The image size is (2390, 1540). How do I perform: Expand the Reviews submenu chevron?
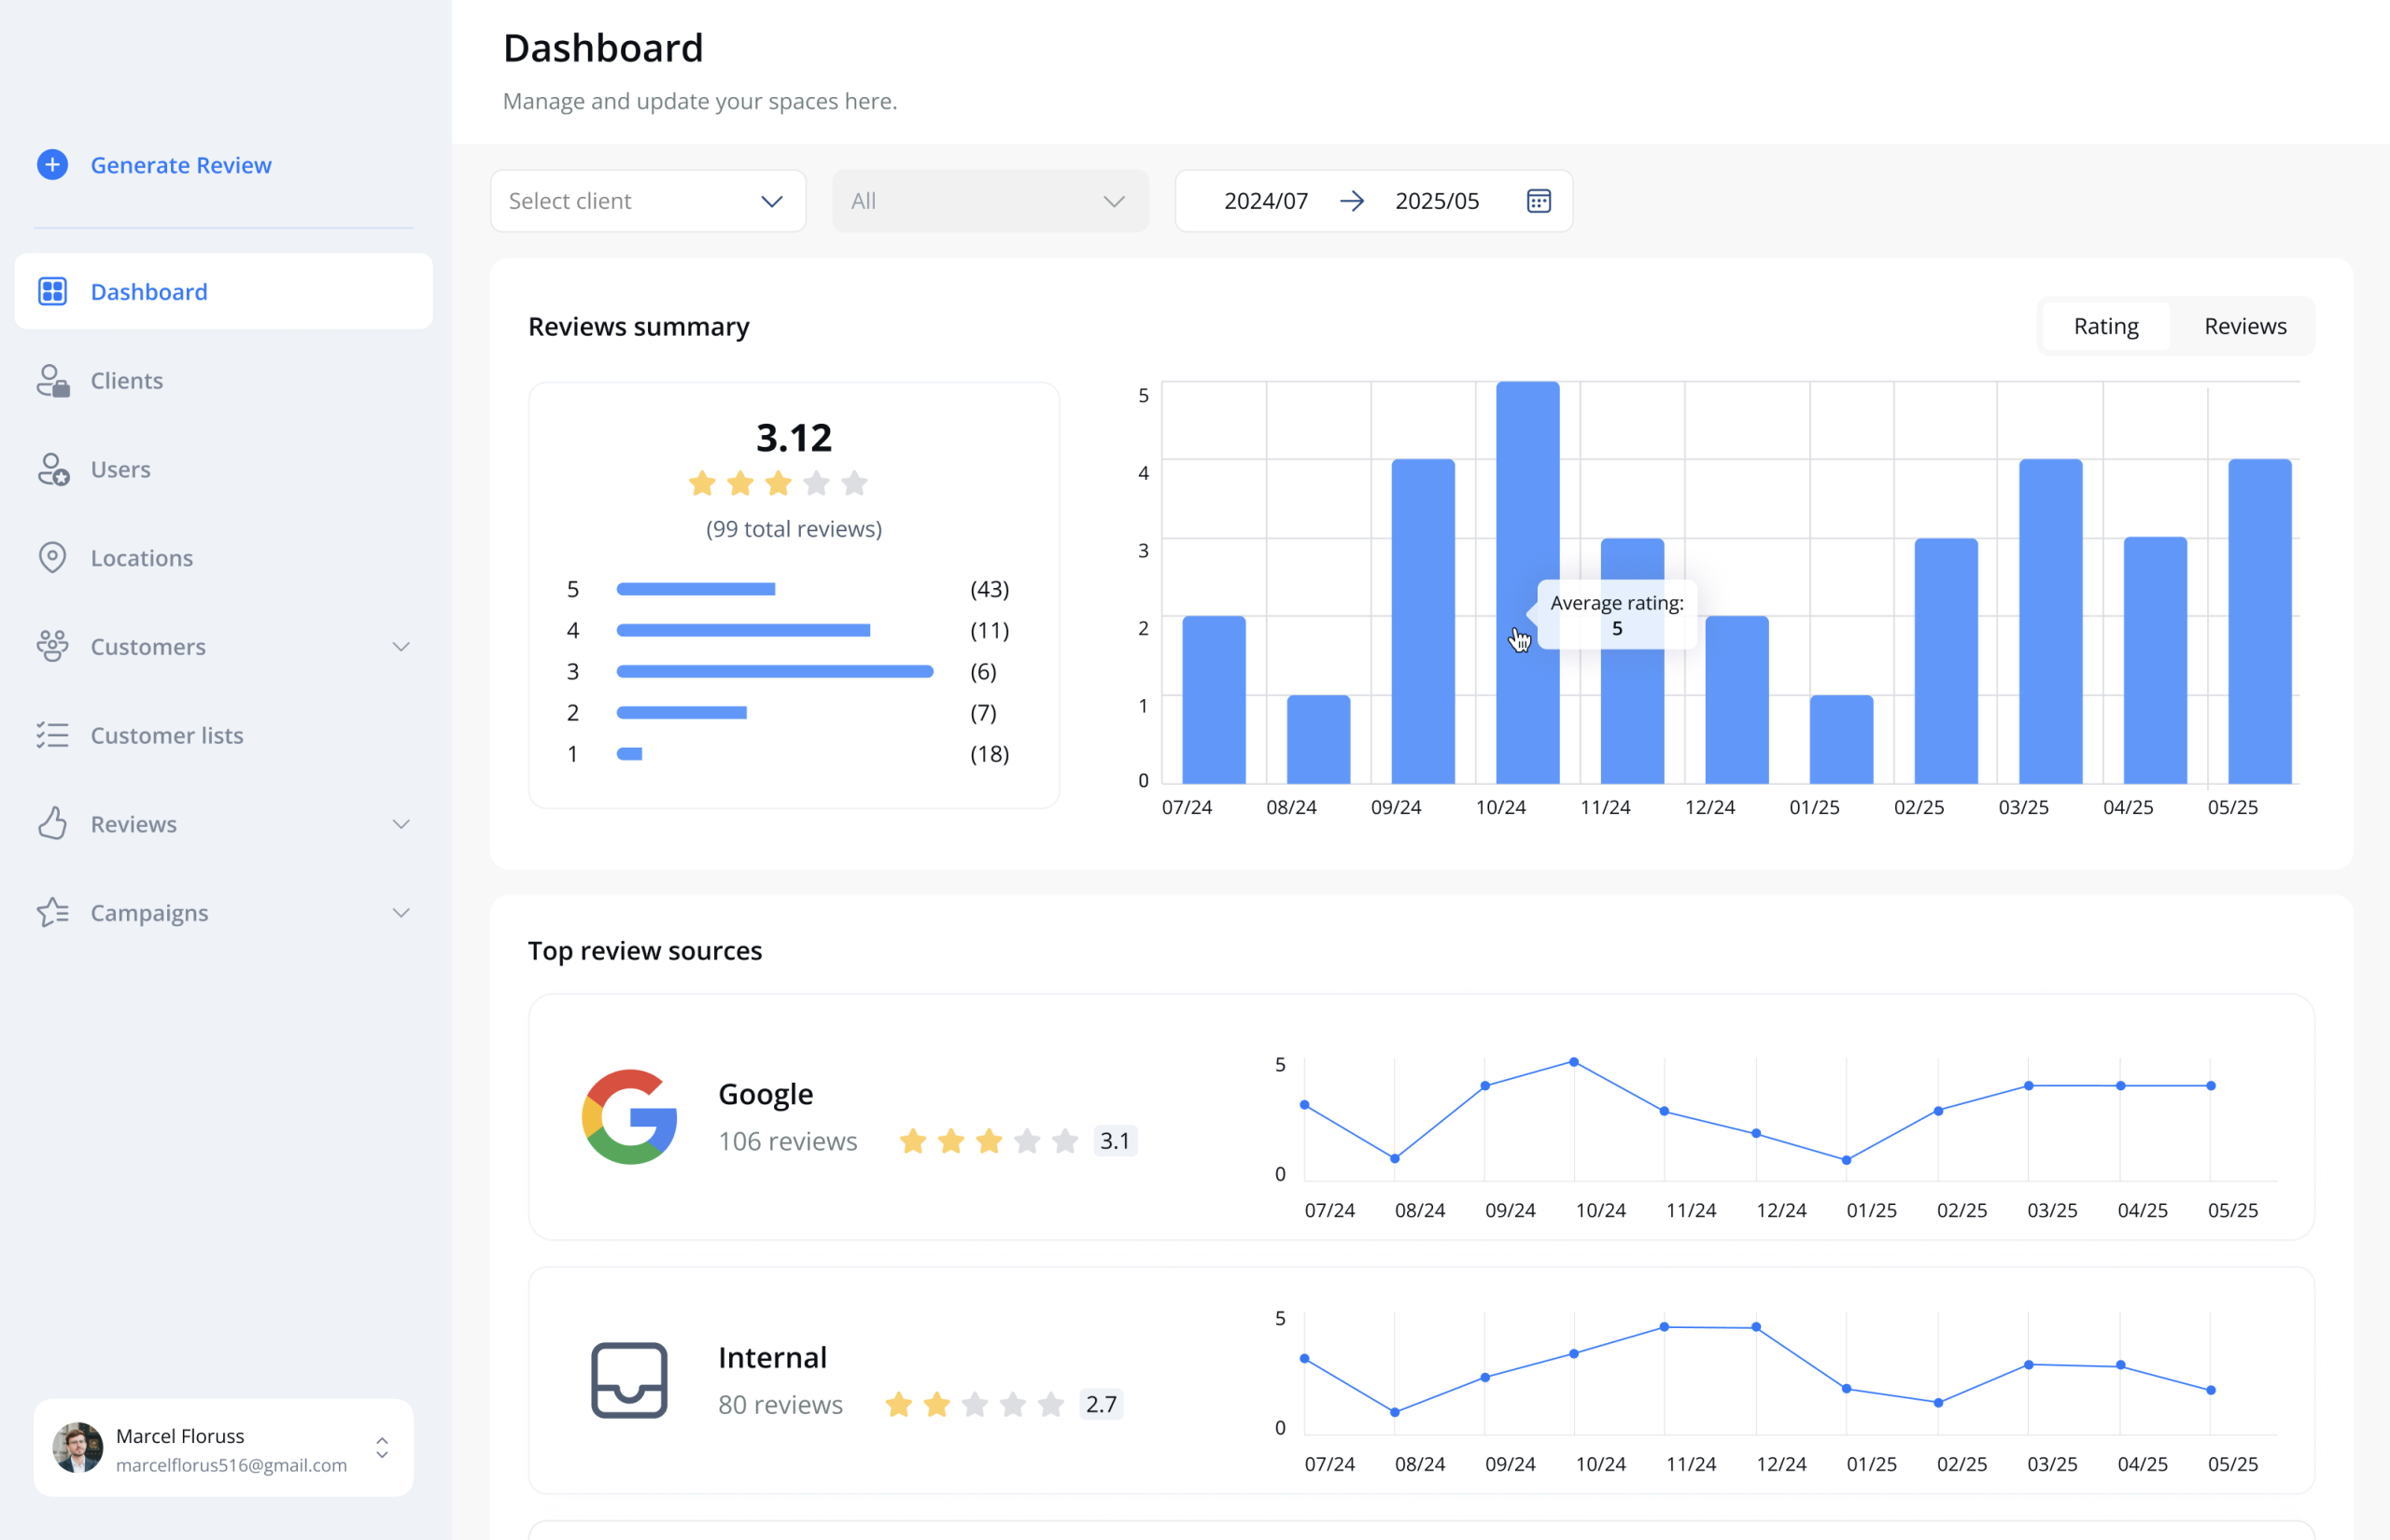pos(401,824)
